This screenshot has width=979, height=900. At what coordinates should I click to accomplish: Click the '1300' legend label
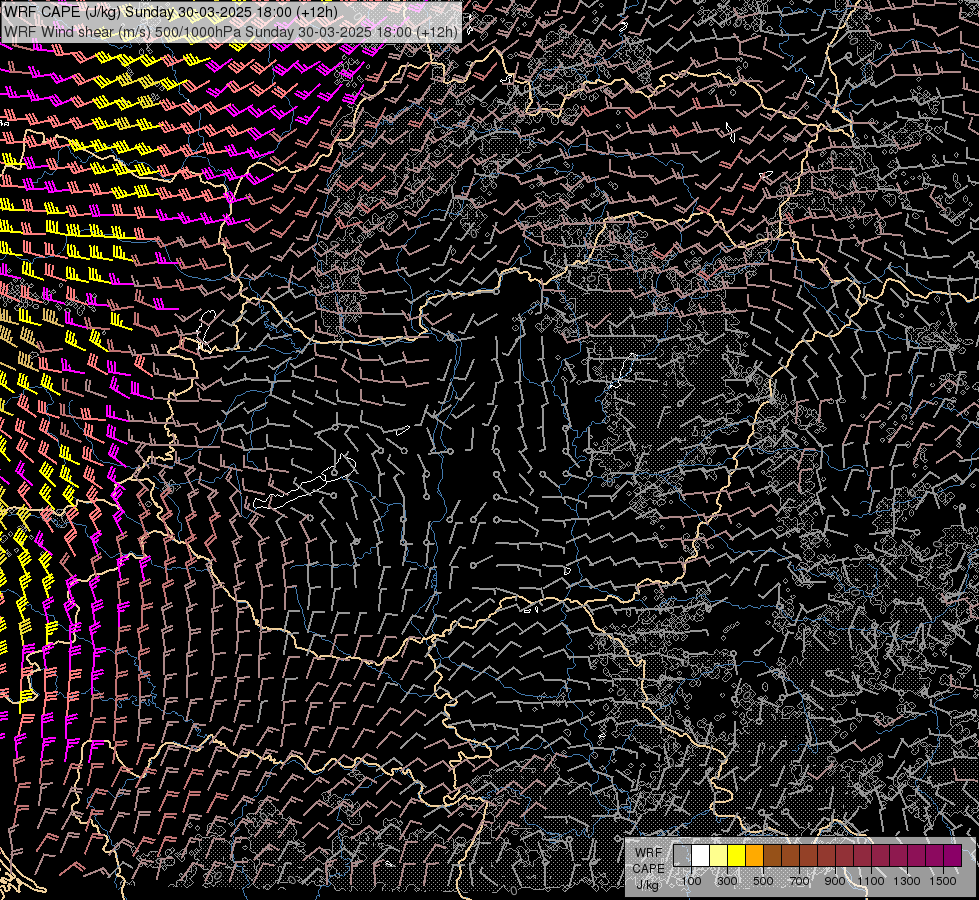click(907, 881)
